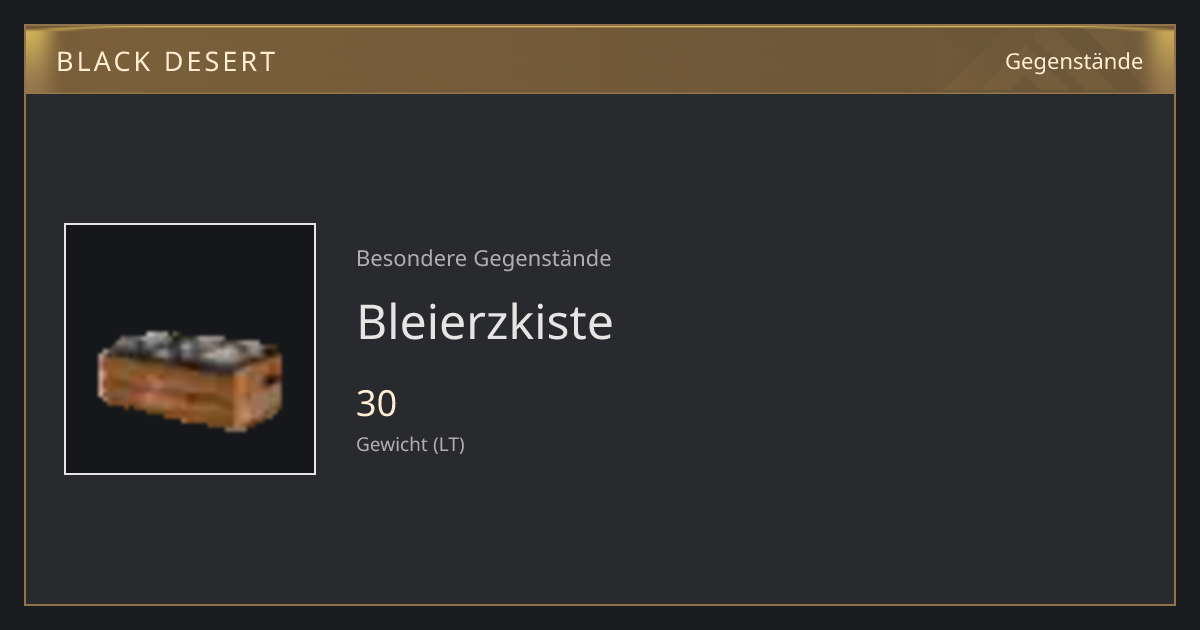Click the word Besondere above item name
This screenshot has width=1200, height=630.
(x=411, y=258)
